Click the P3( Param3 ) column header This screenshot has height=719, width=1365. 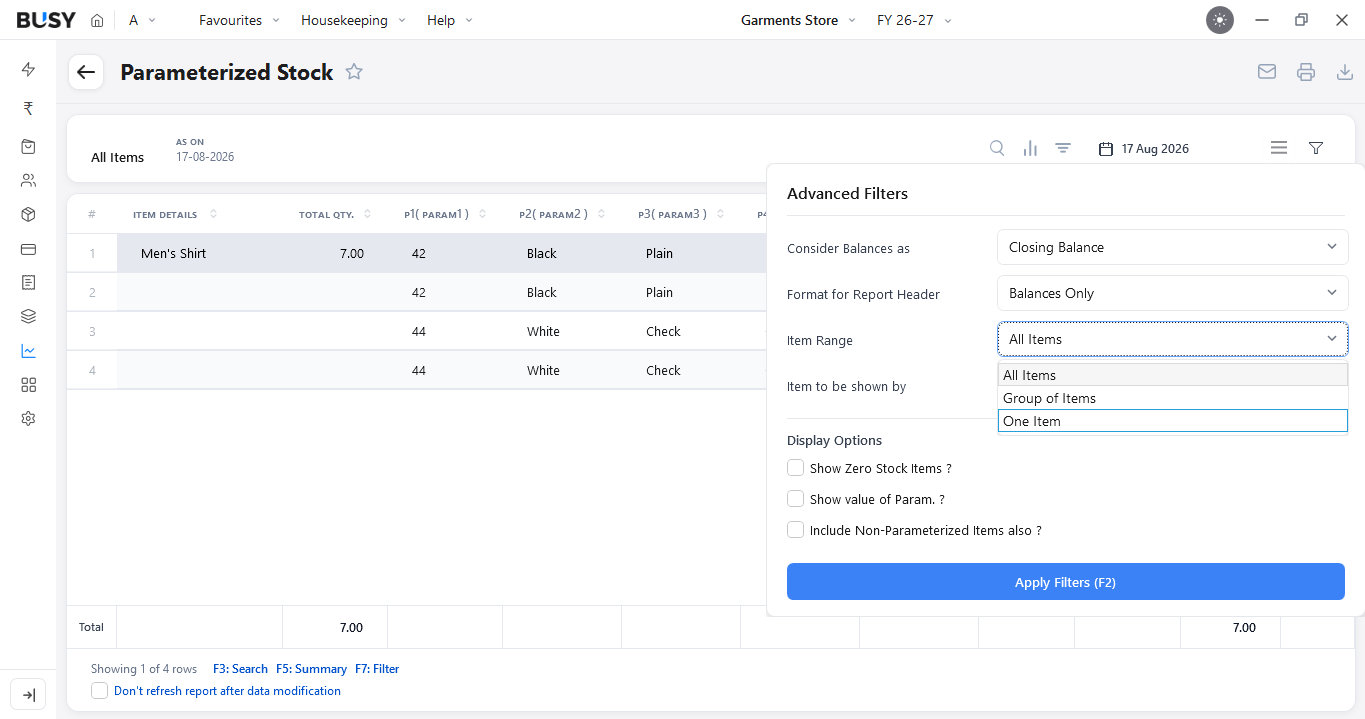point(672,214)
